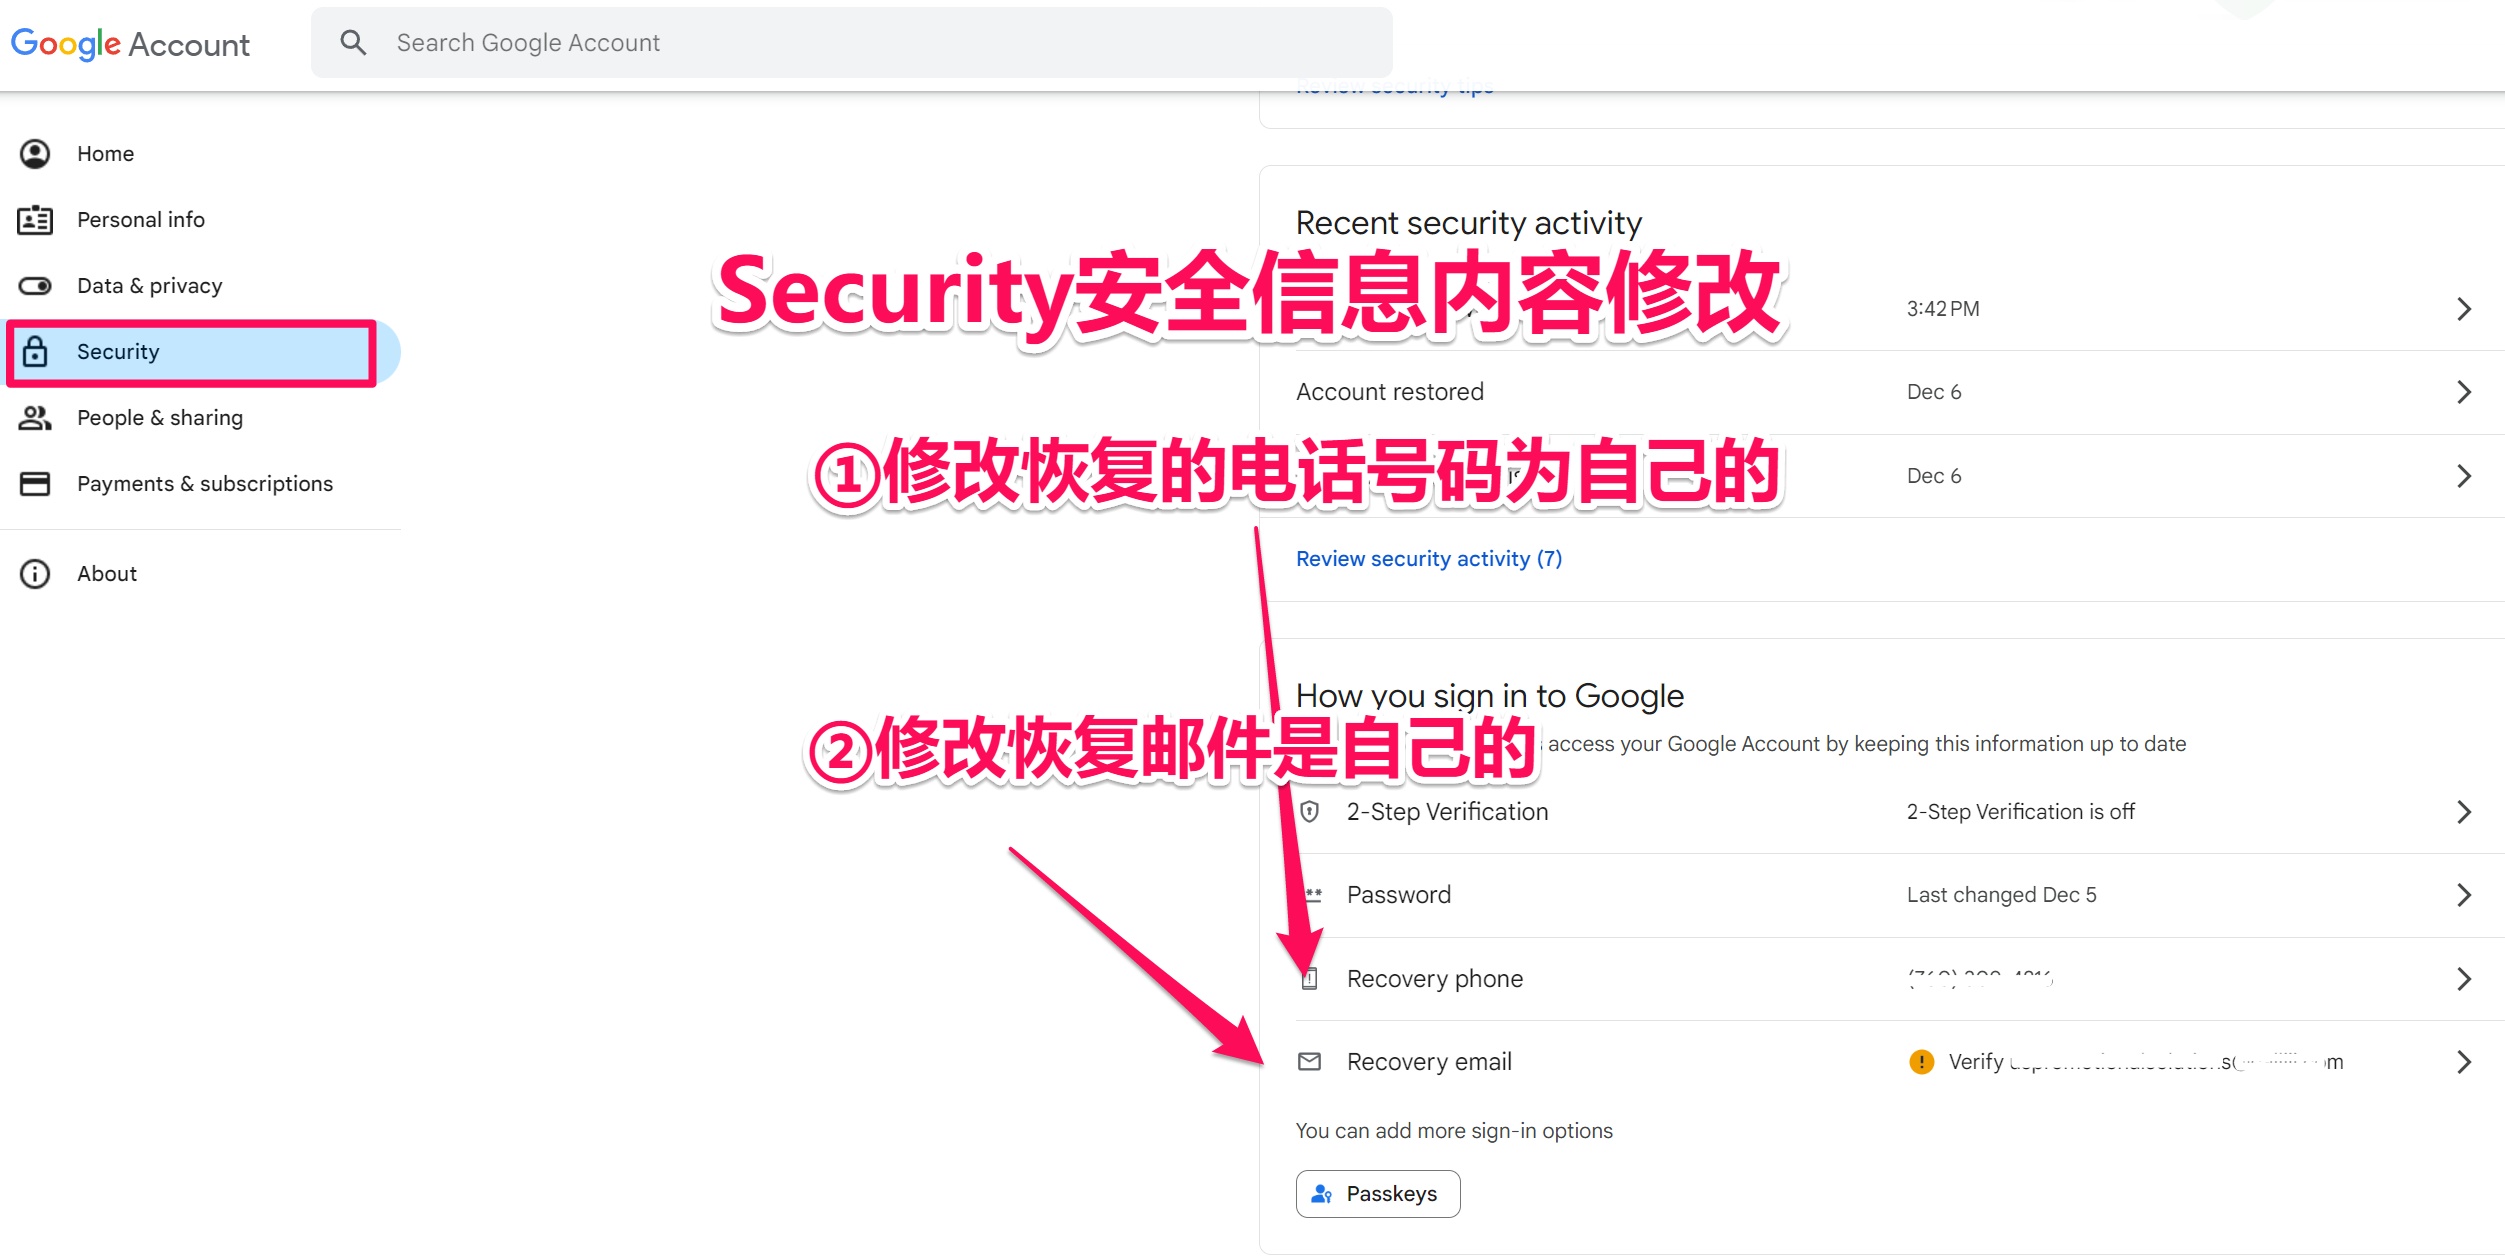This screenshot has width=2505, height=1257.
Task: Click the About info icon
Action: pyautogui.click(x=35, y=574)
